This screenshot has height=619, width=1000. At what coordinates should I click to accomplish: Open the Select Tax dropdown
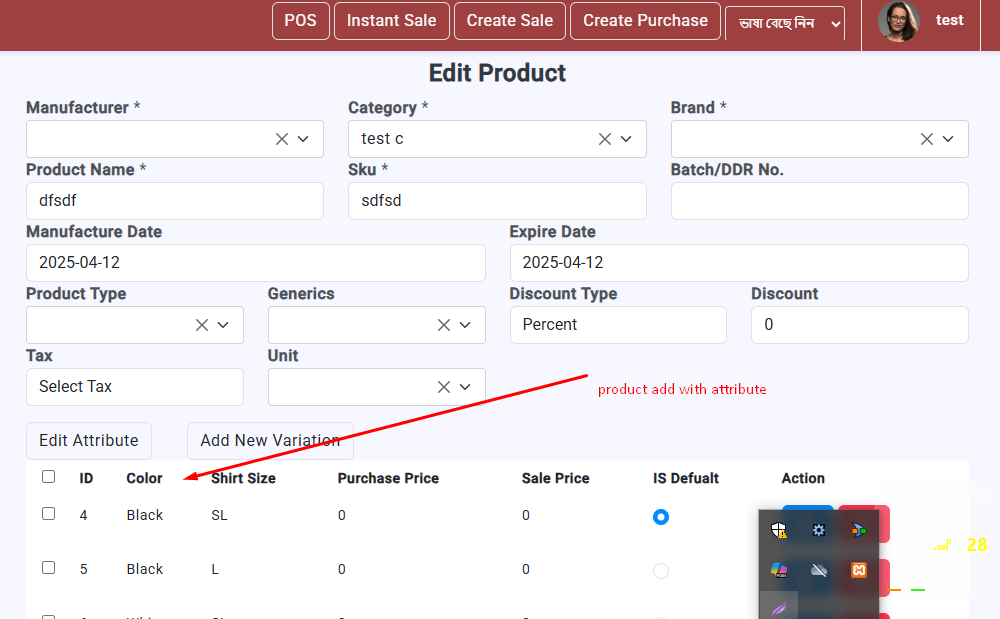(135, 387)
